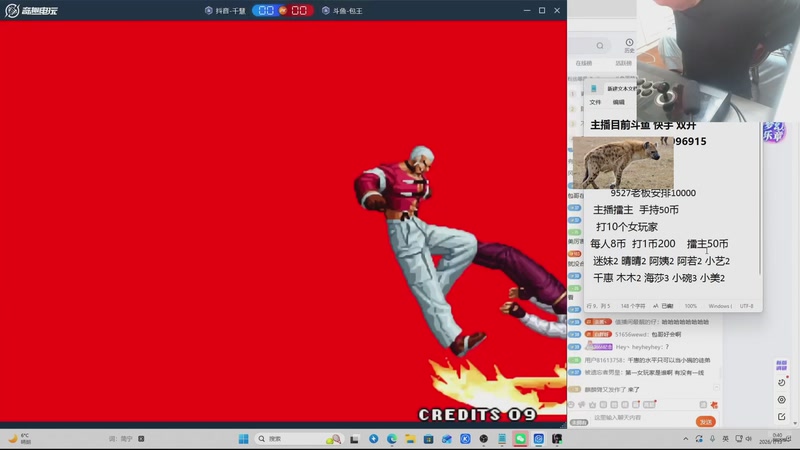This screenshot has height=450, width=800.
Task: Click the orange 发送 send button
Action: coord(706,422)
